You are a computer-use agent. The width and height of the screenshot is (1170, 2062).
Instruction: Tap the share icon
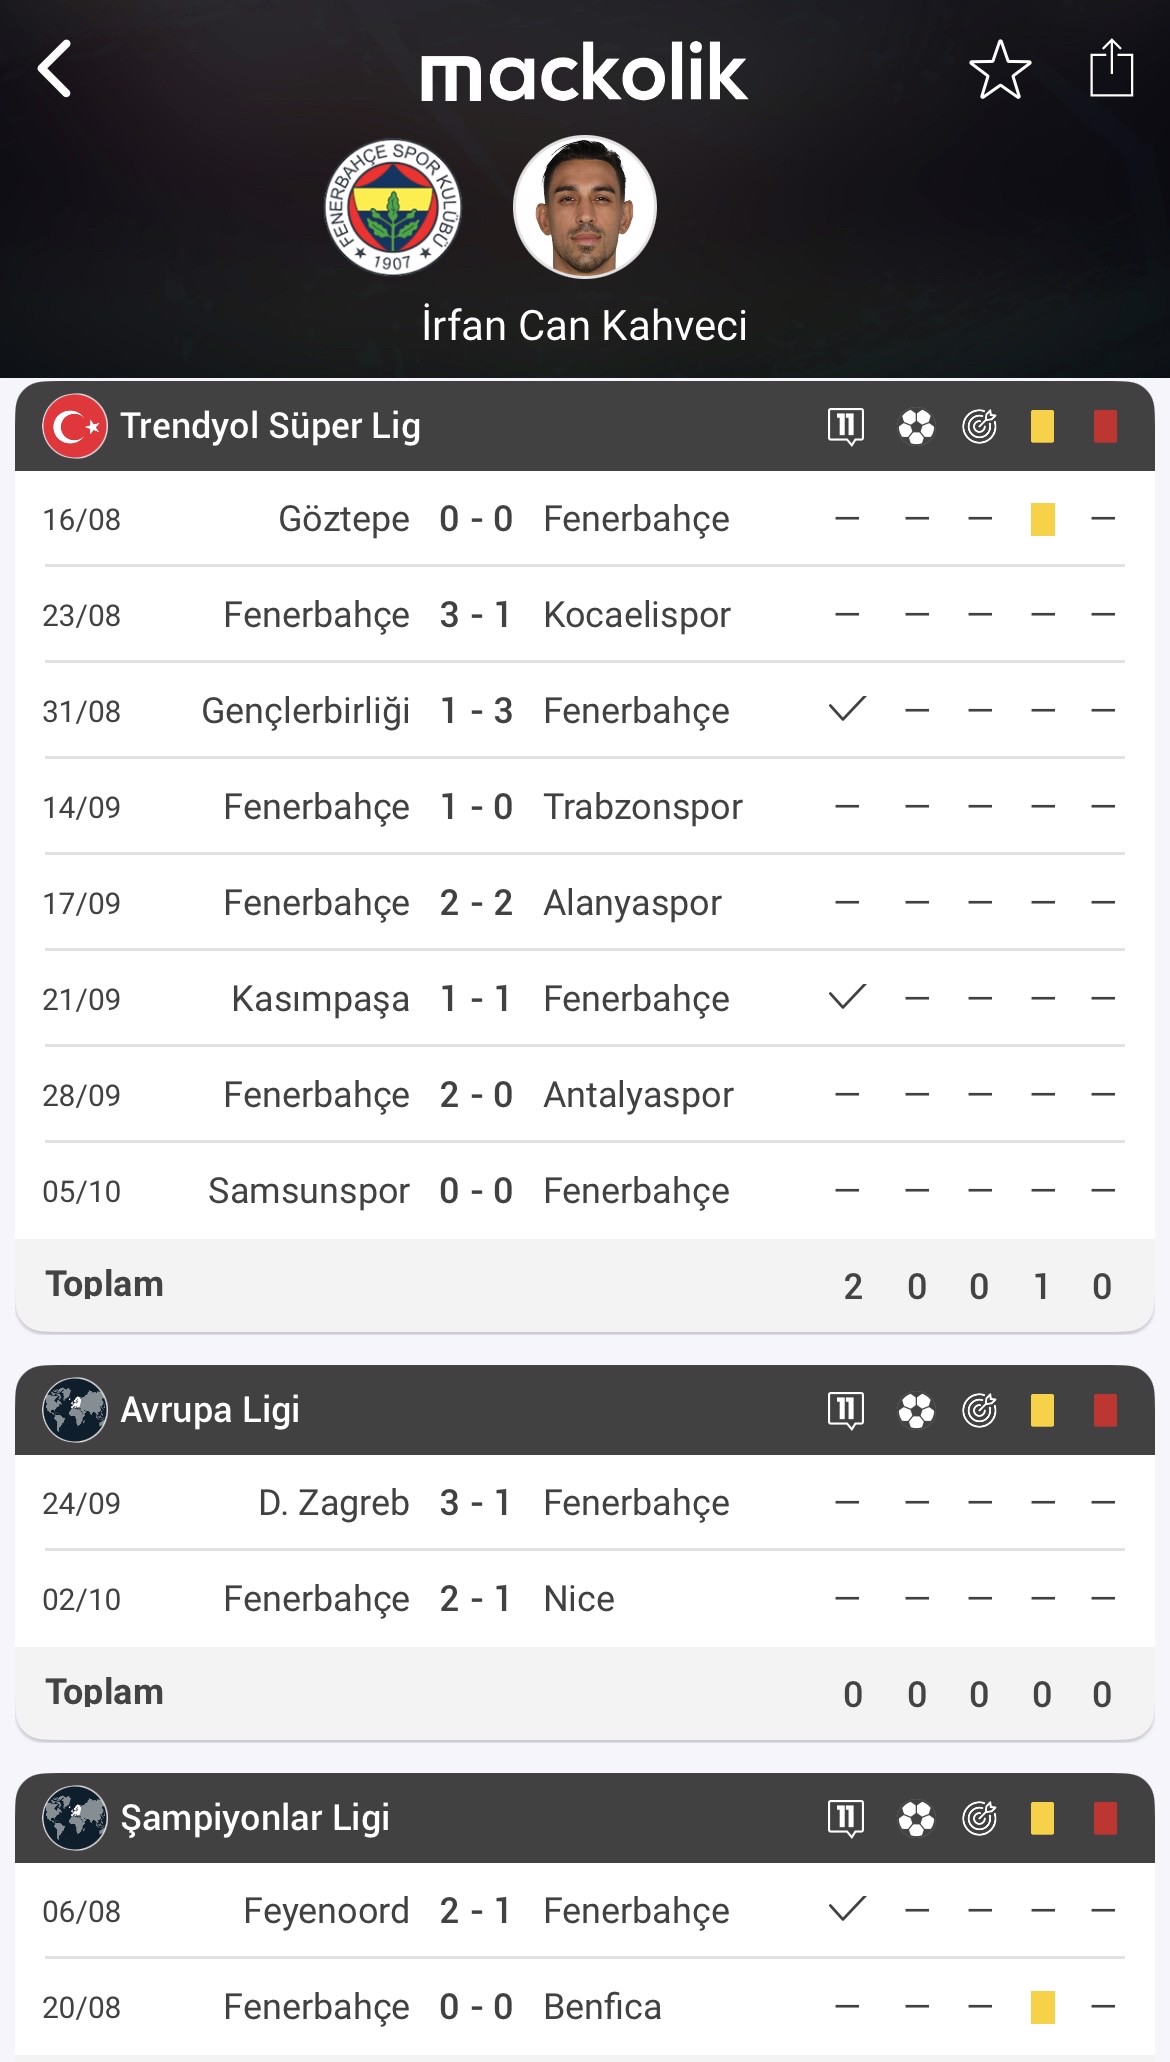coord(1111,69)
